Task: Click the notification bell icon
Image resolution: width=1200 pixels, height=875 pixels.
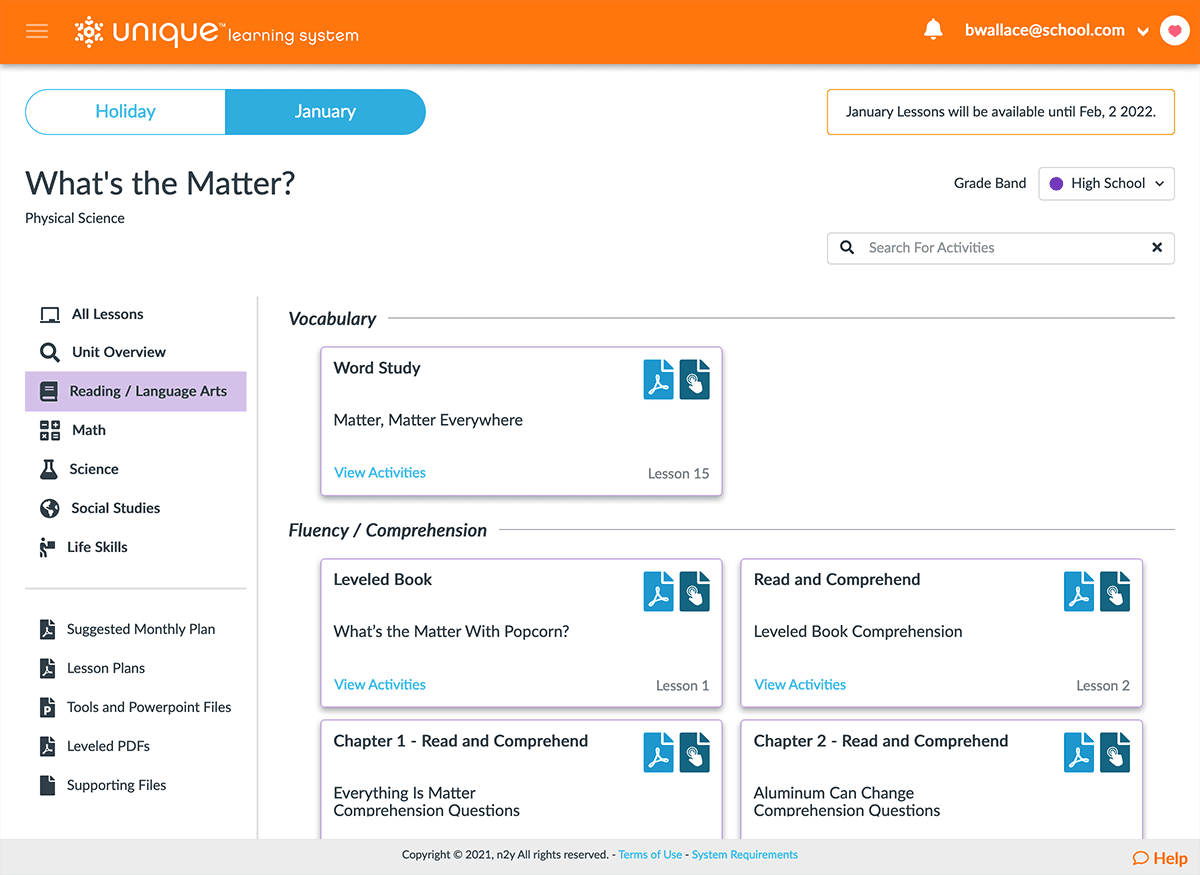Action: [933, 29]
